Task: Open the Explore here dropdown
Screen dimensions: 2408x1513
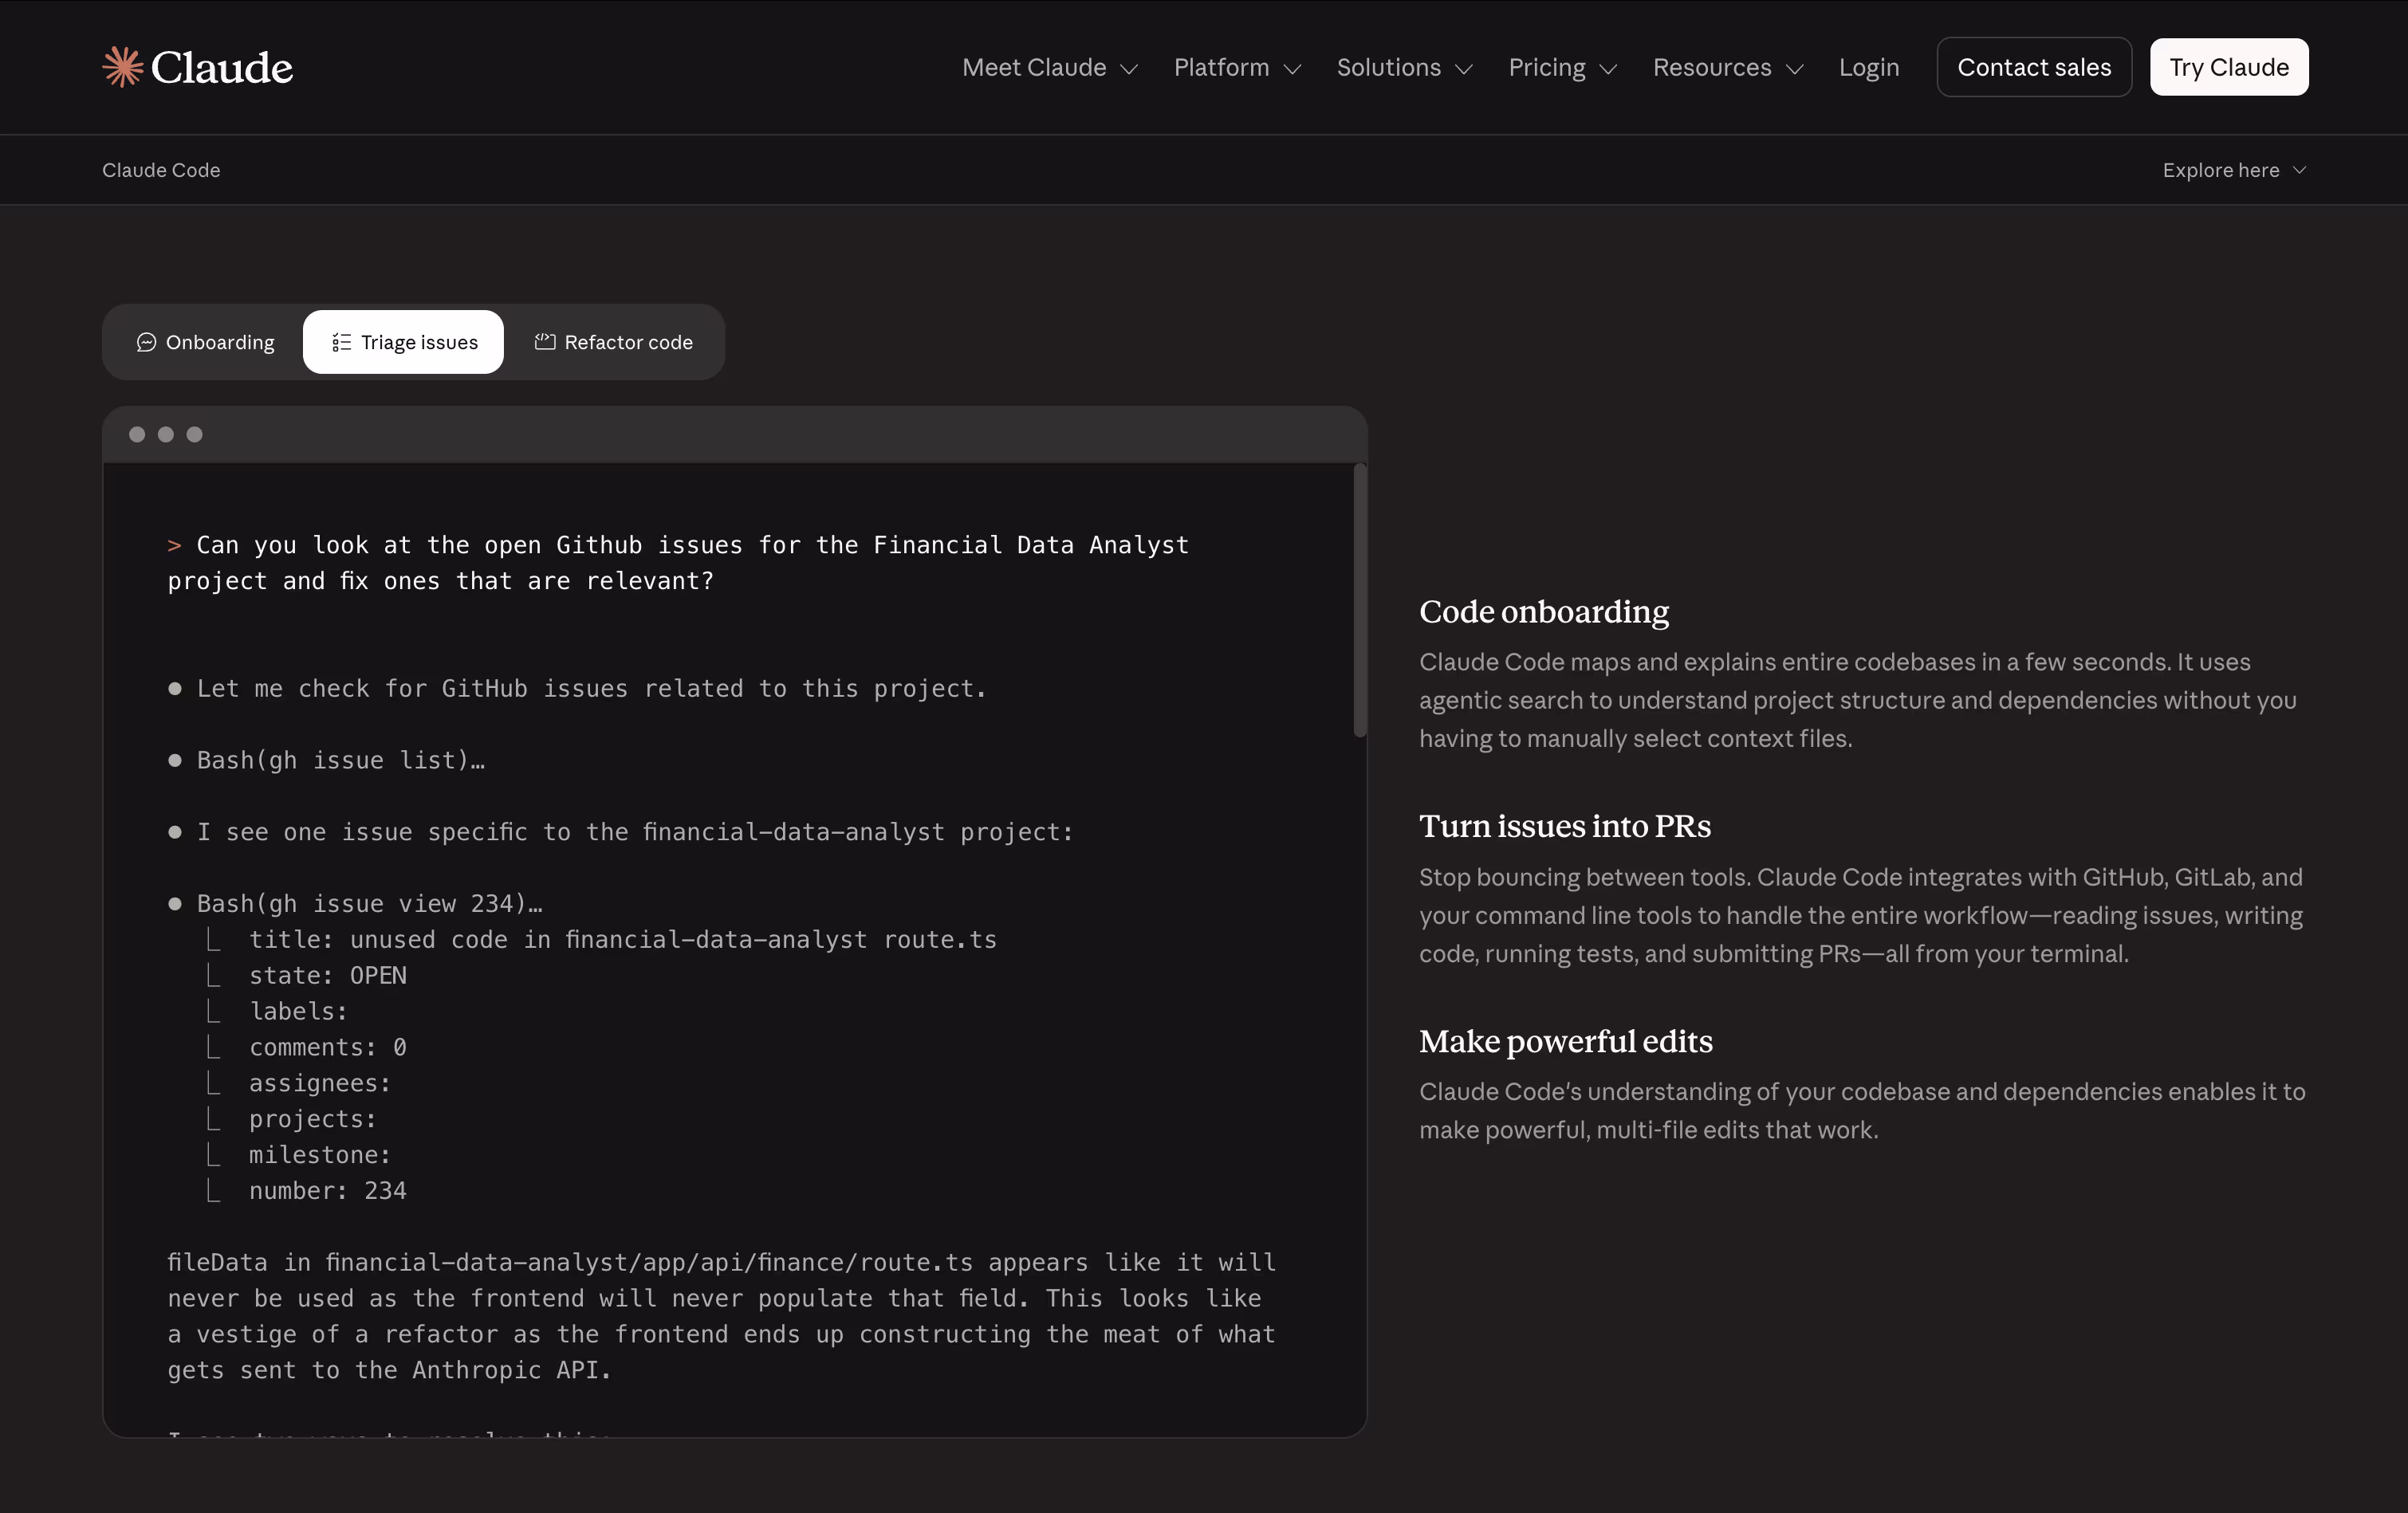Action: click(x=2234, y=170)
